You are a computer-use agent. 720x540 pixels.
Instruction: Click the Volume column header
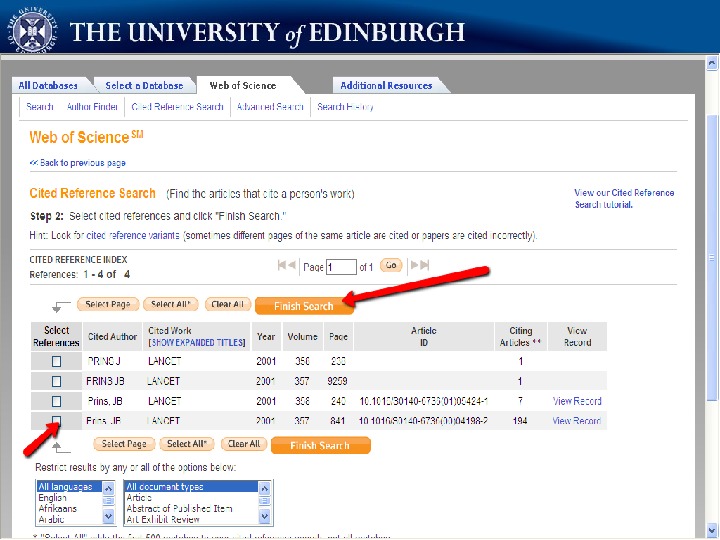(x=302, y=337)
